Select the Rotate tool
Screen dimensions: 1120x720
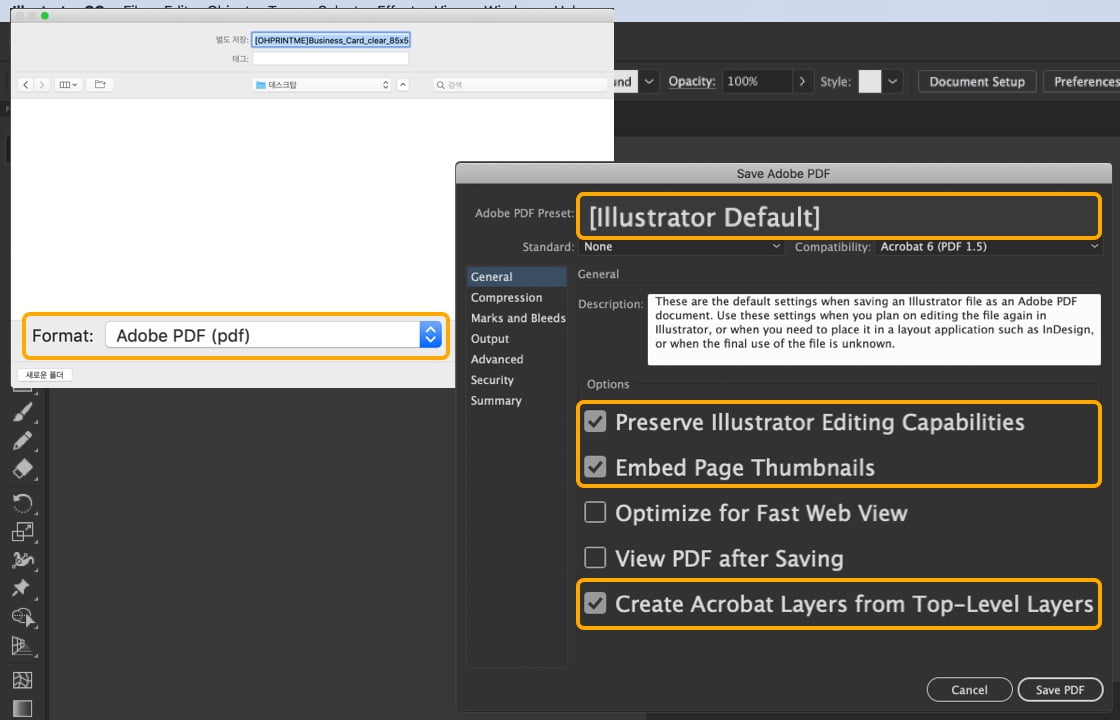tap(22, 502)
